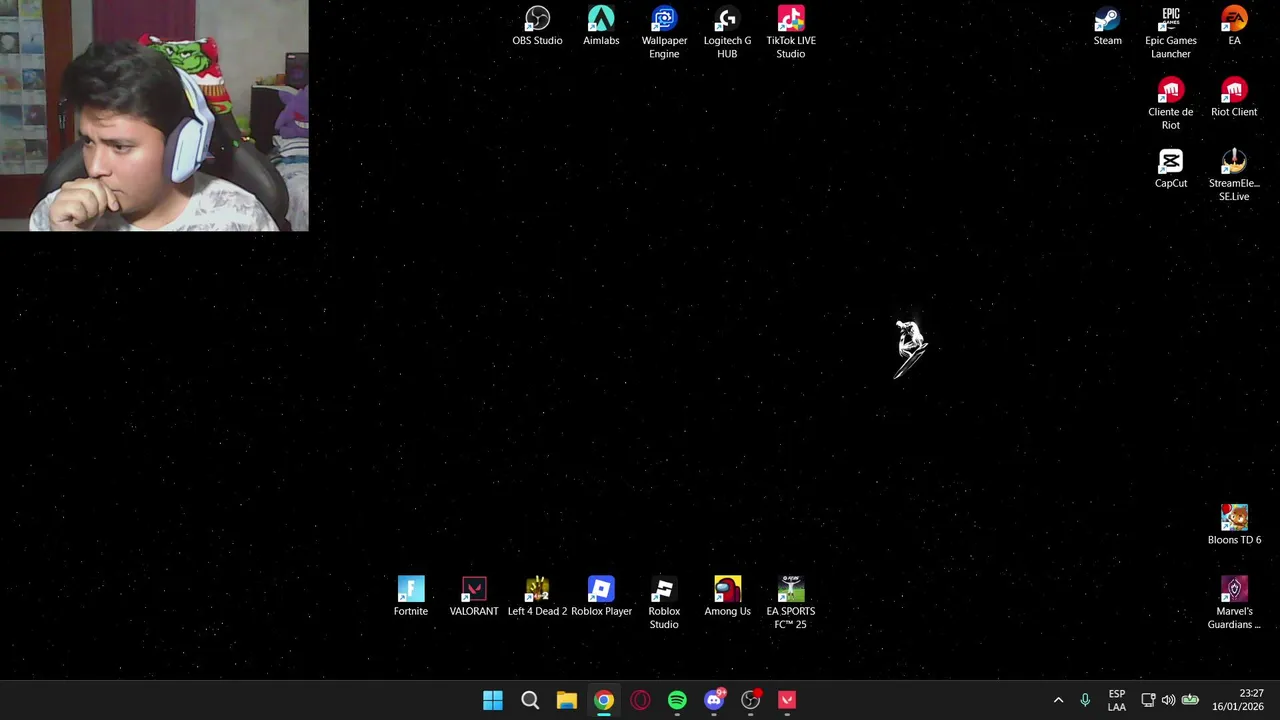Select StreamElements SE.Live desktop icon
Viewport: 1280px width, 720px height.
coord(1234,175)
